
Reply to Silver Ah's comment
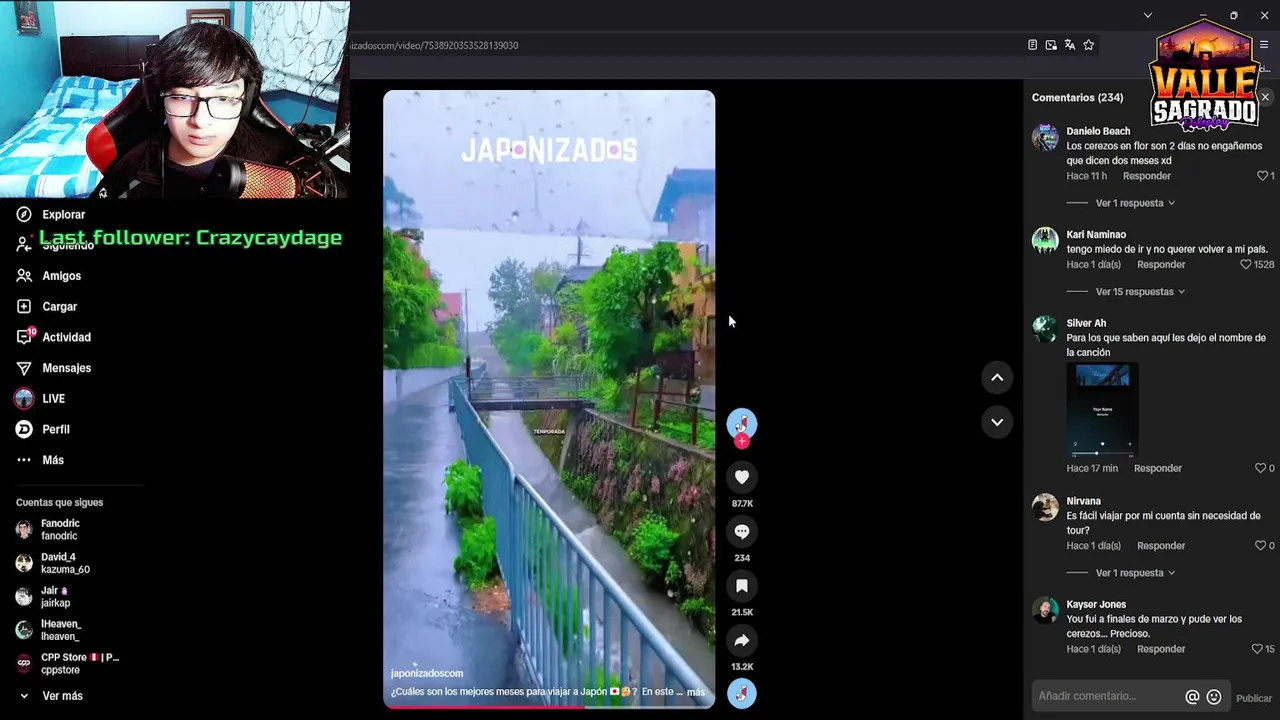point(1158,468)
